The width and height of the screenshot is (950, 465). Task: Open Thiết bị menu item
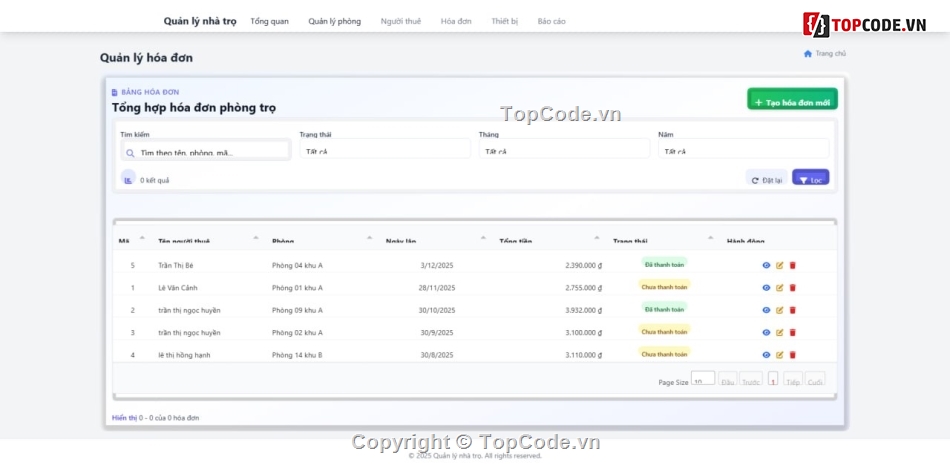(505, 21)
